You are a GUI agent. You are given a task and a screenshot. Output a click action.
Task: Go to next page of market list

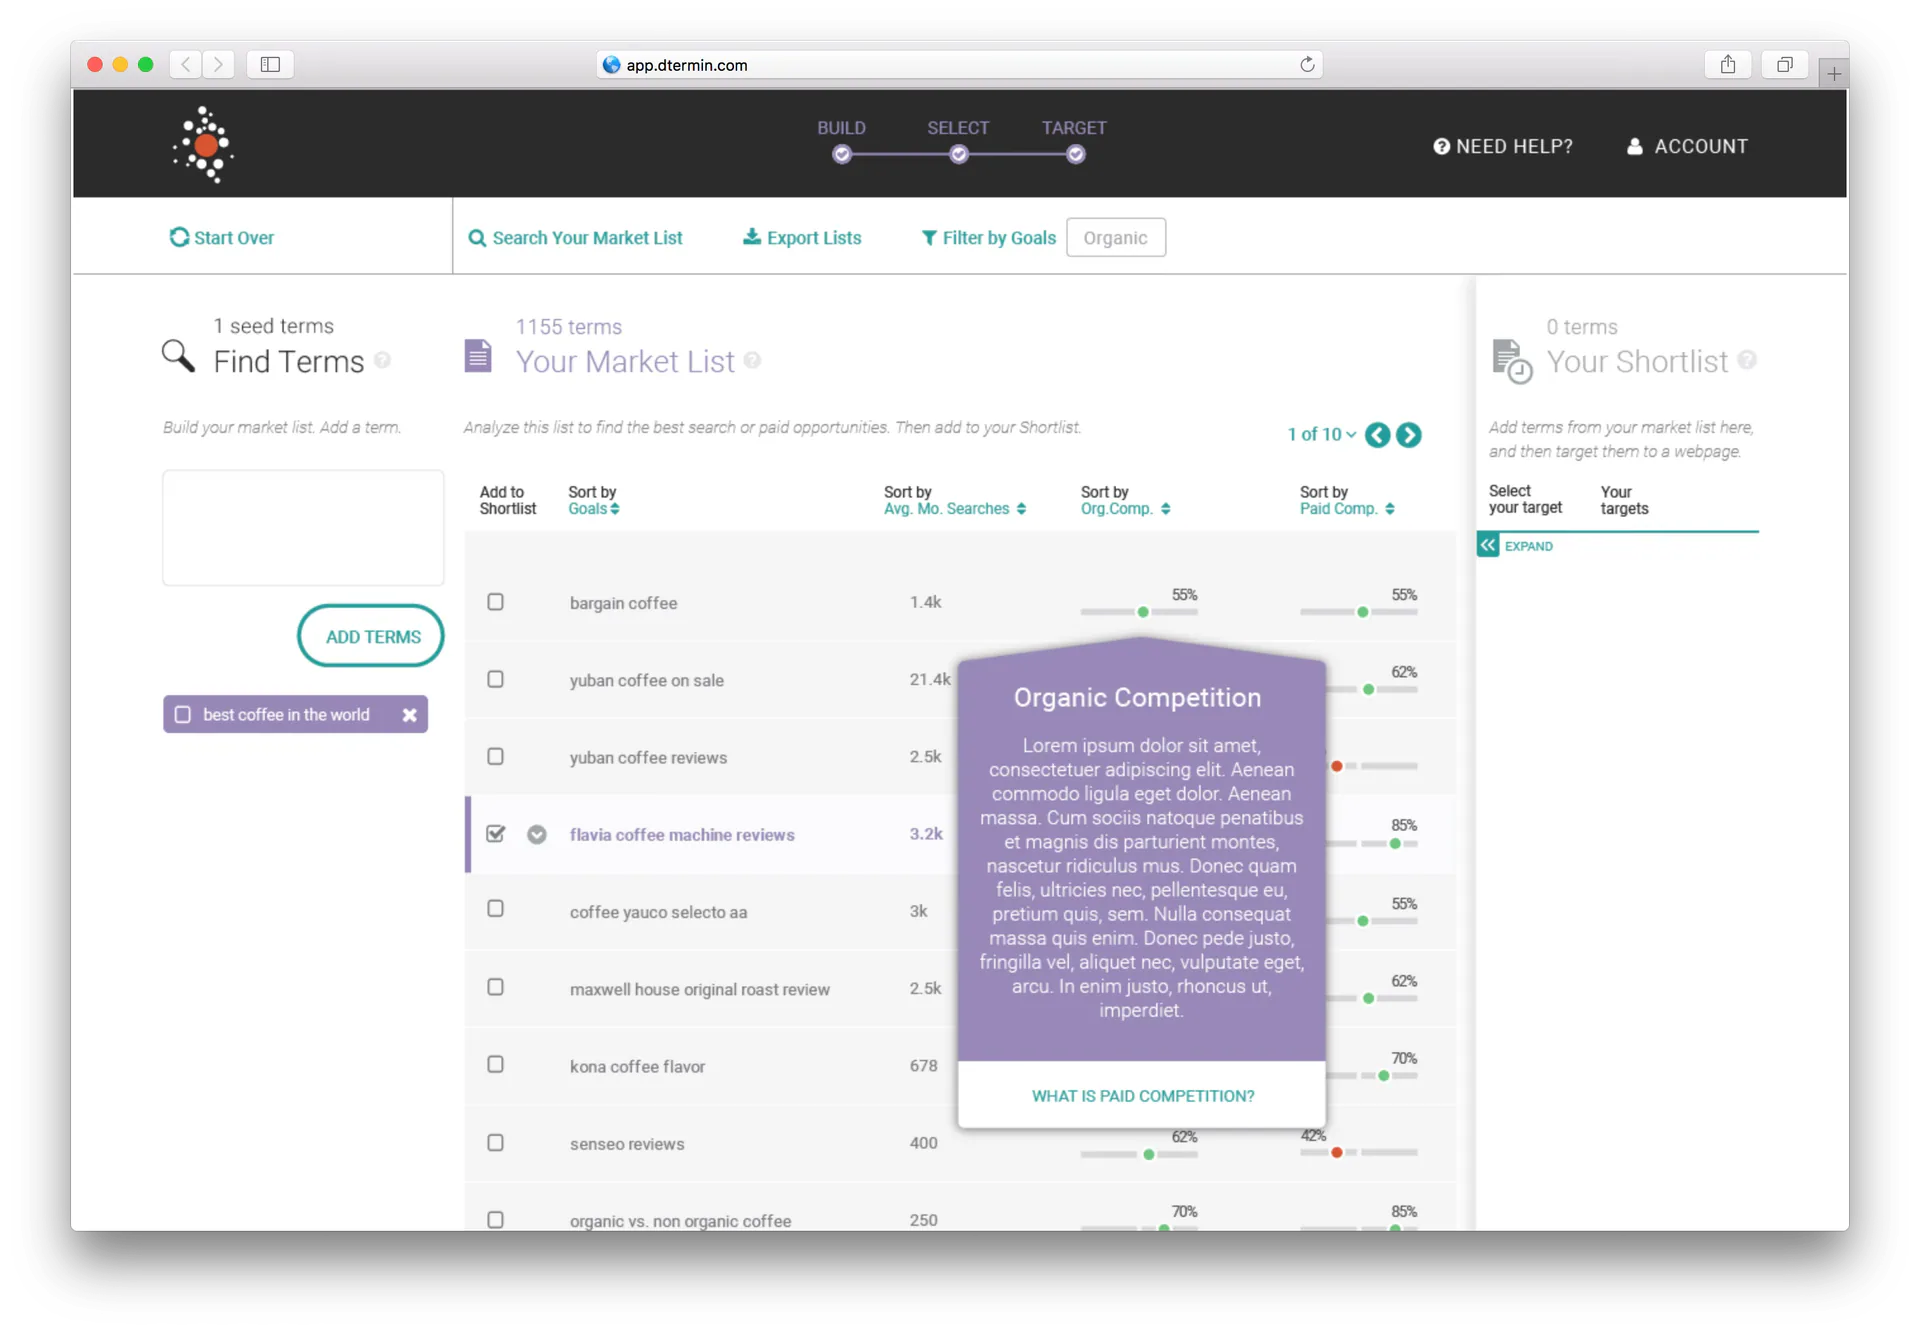pos(1408,434)
